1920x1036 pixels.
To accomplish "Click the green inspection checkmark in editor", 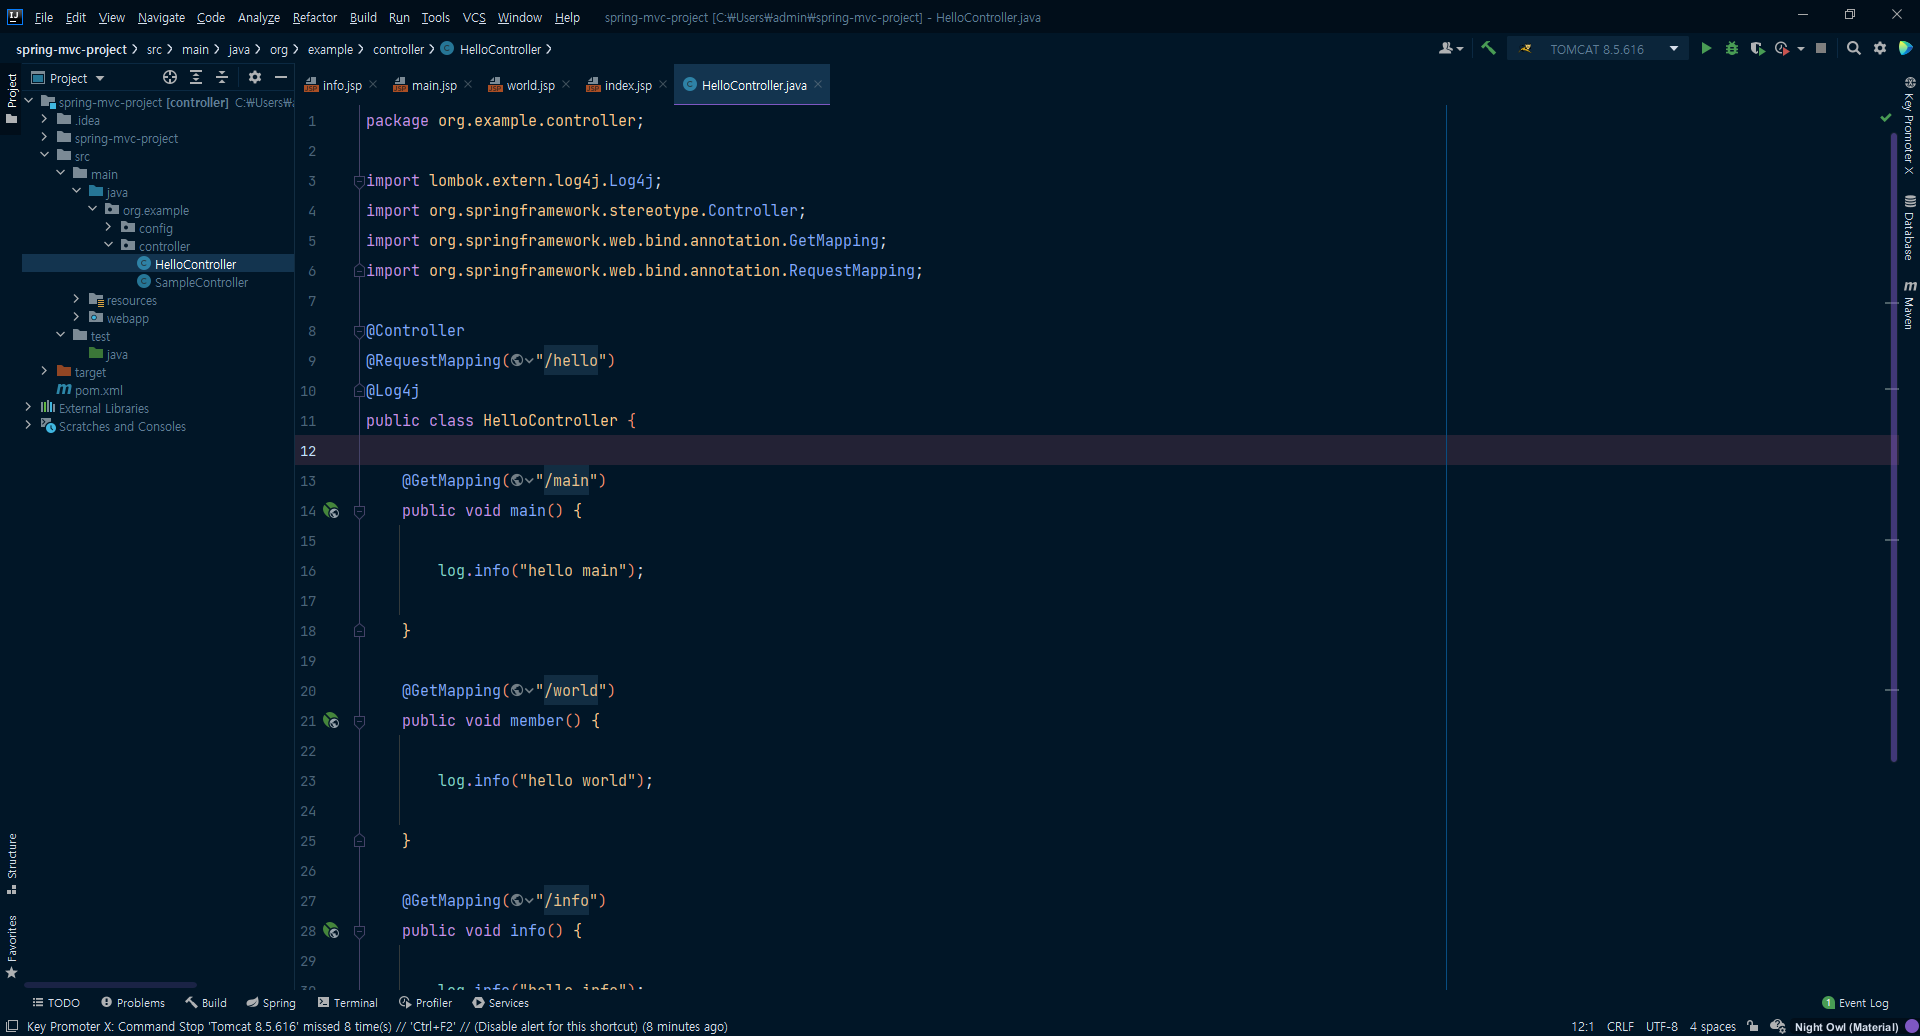I will point(1886,118).
